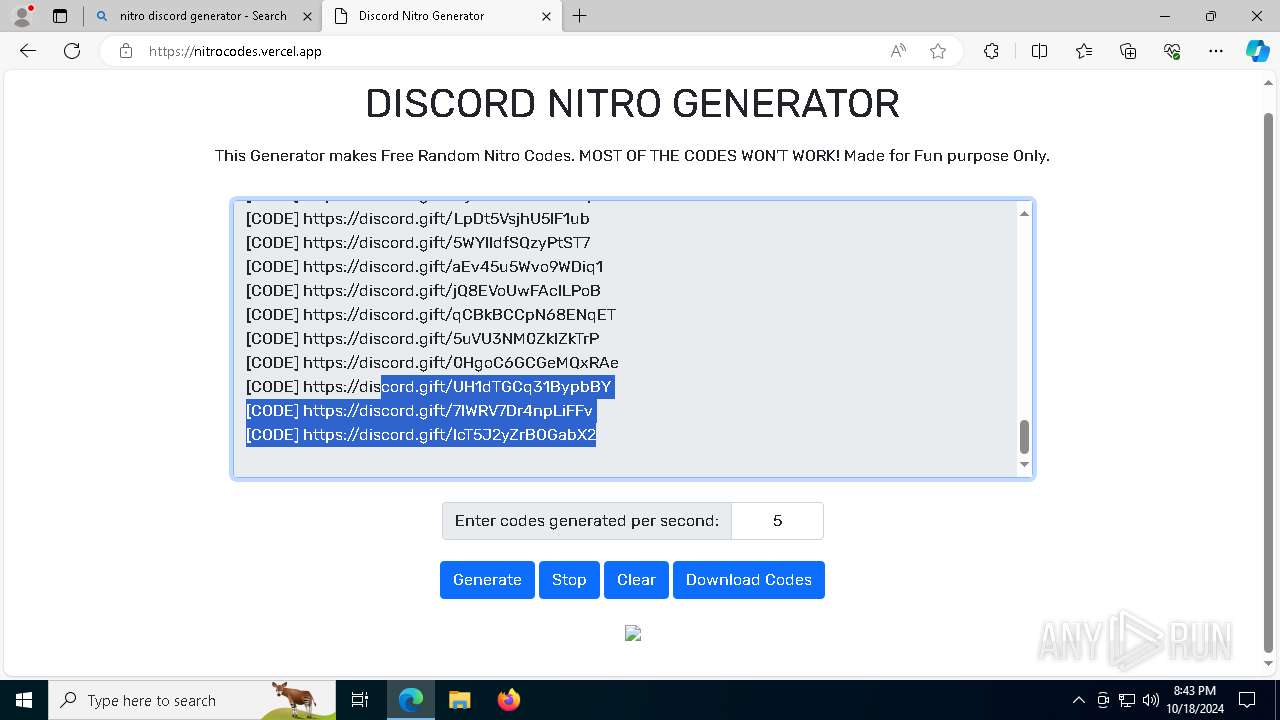Open volume control tray icon
The height and width of the screenshot is (720, 1280).
(x=1150, y=700)
